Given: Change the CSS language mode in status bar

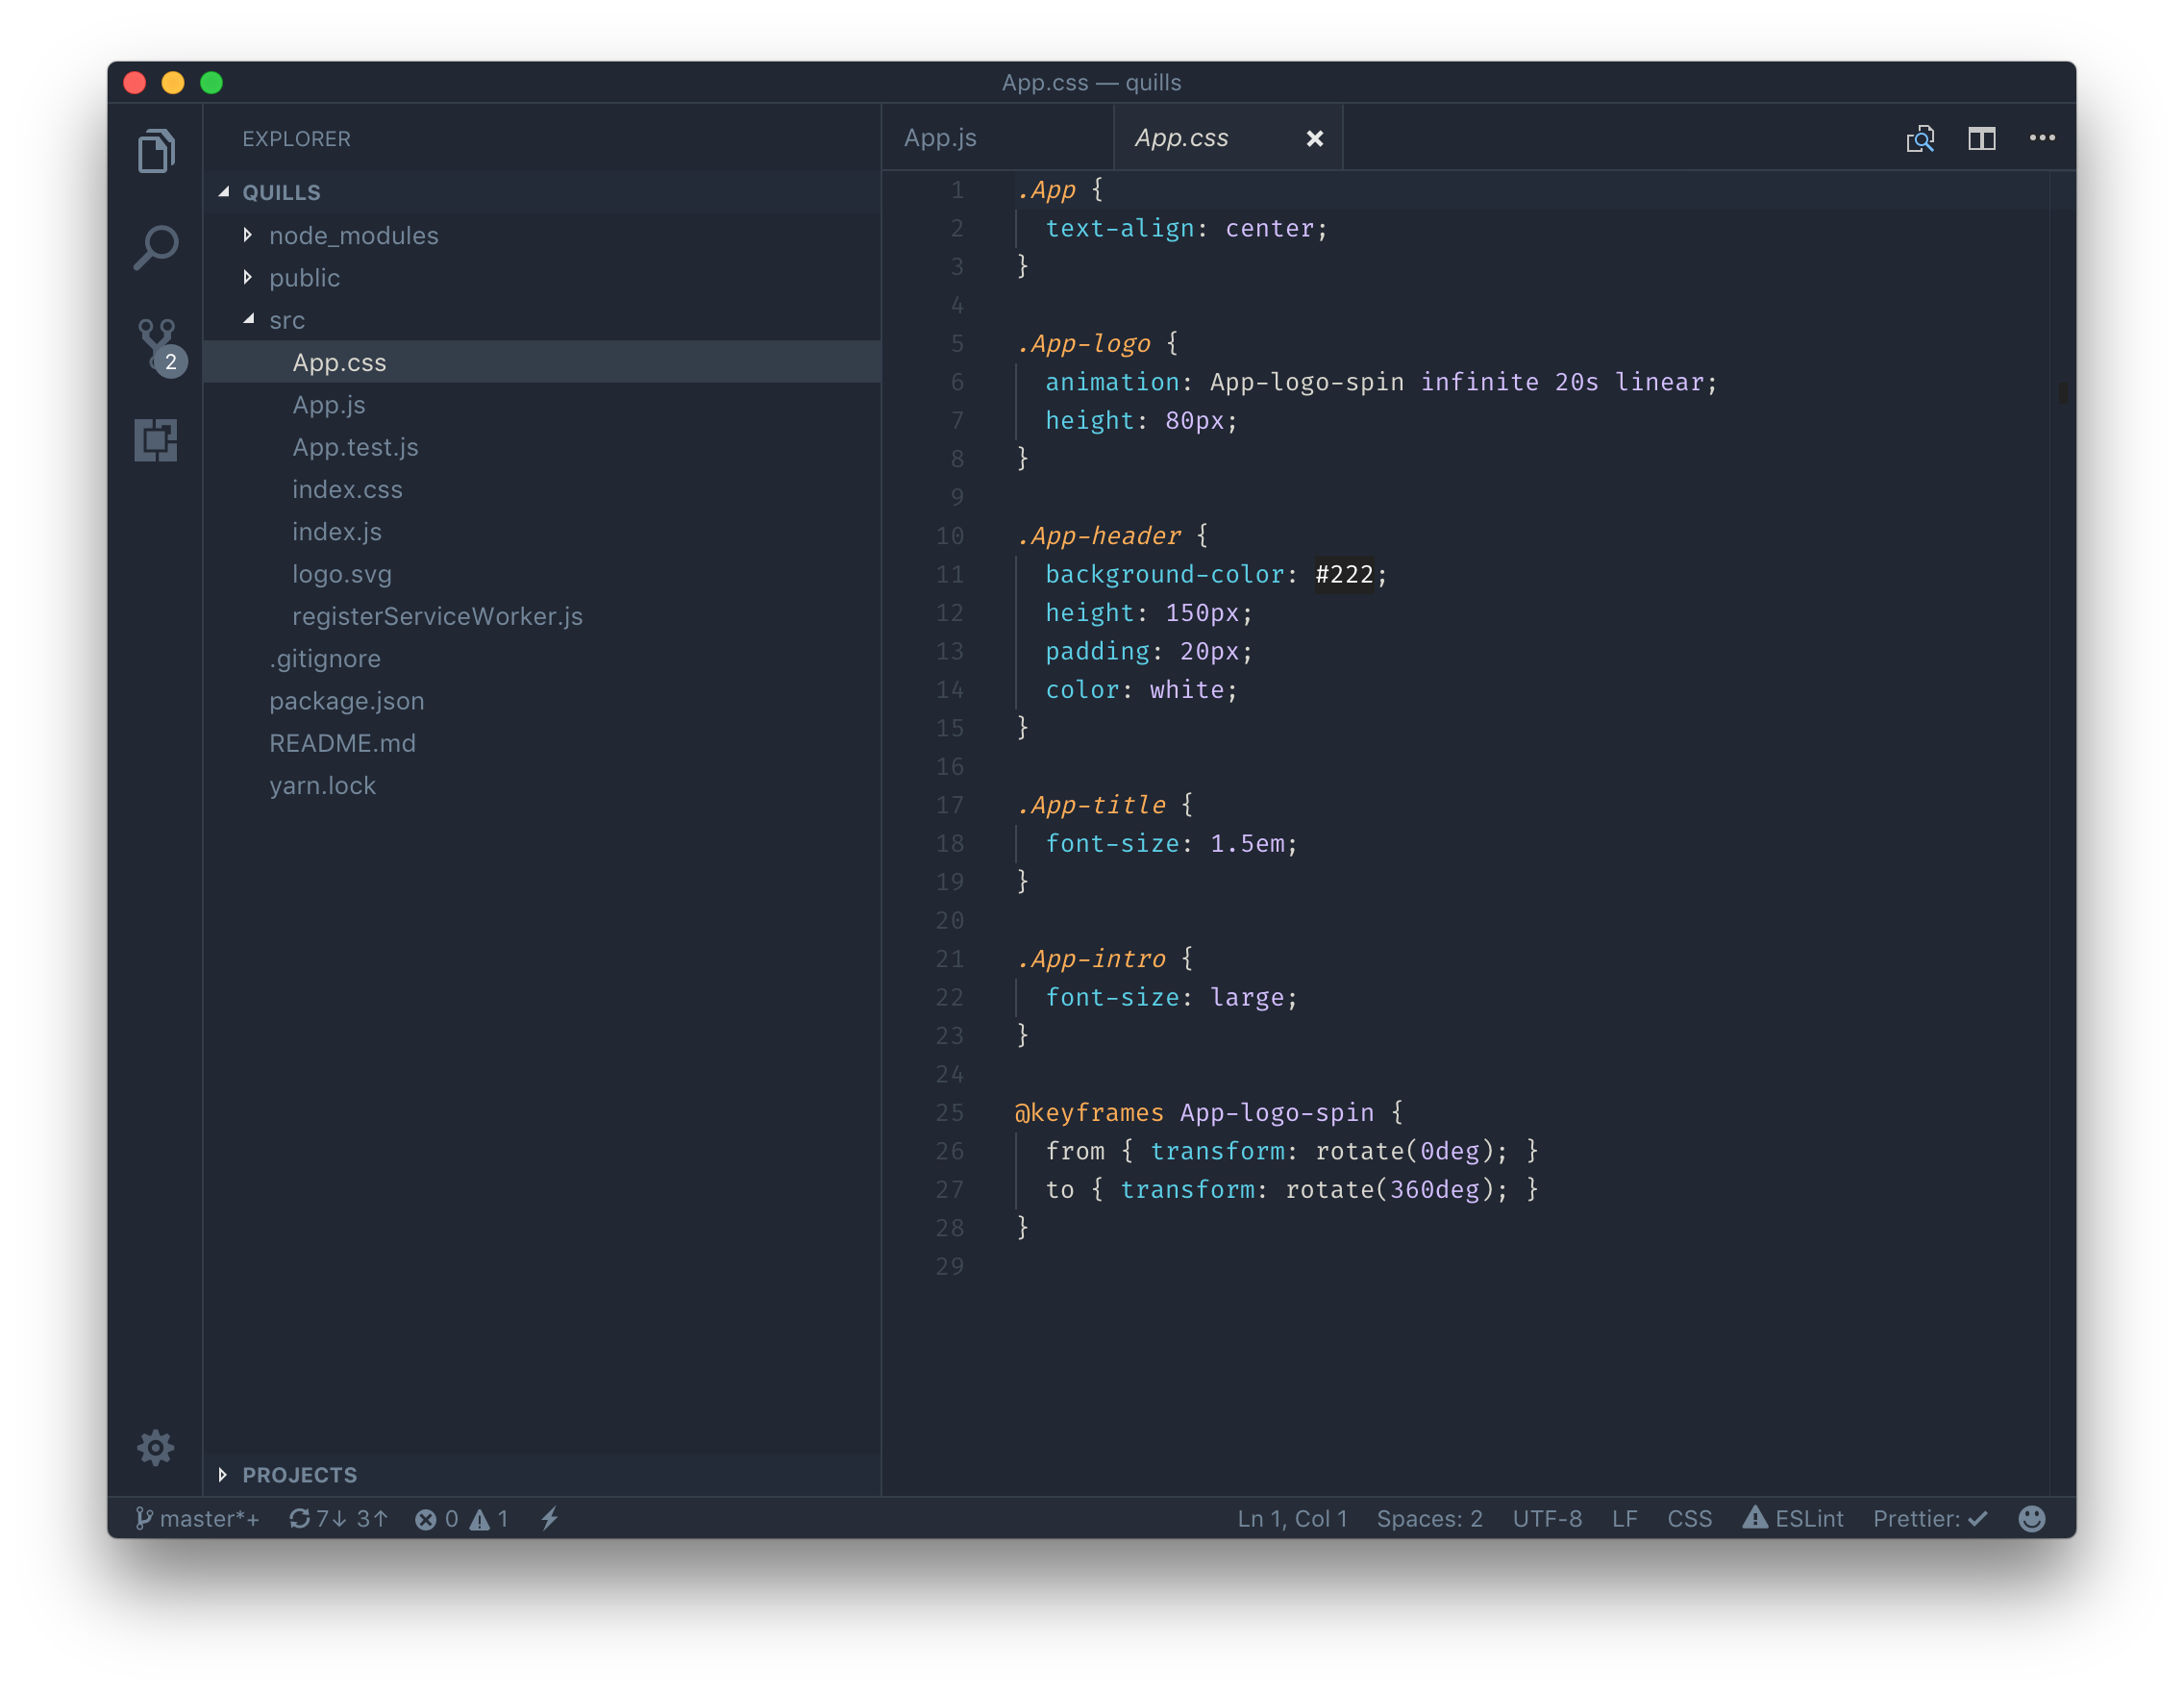Looking at the screenshot, I should (x=1689, y=1518).
